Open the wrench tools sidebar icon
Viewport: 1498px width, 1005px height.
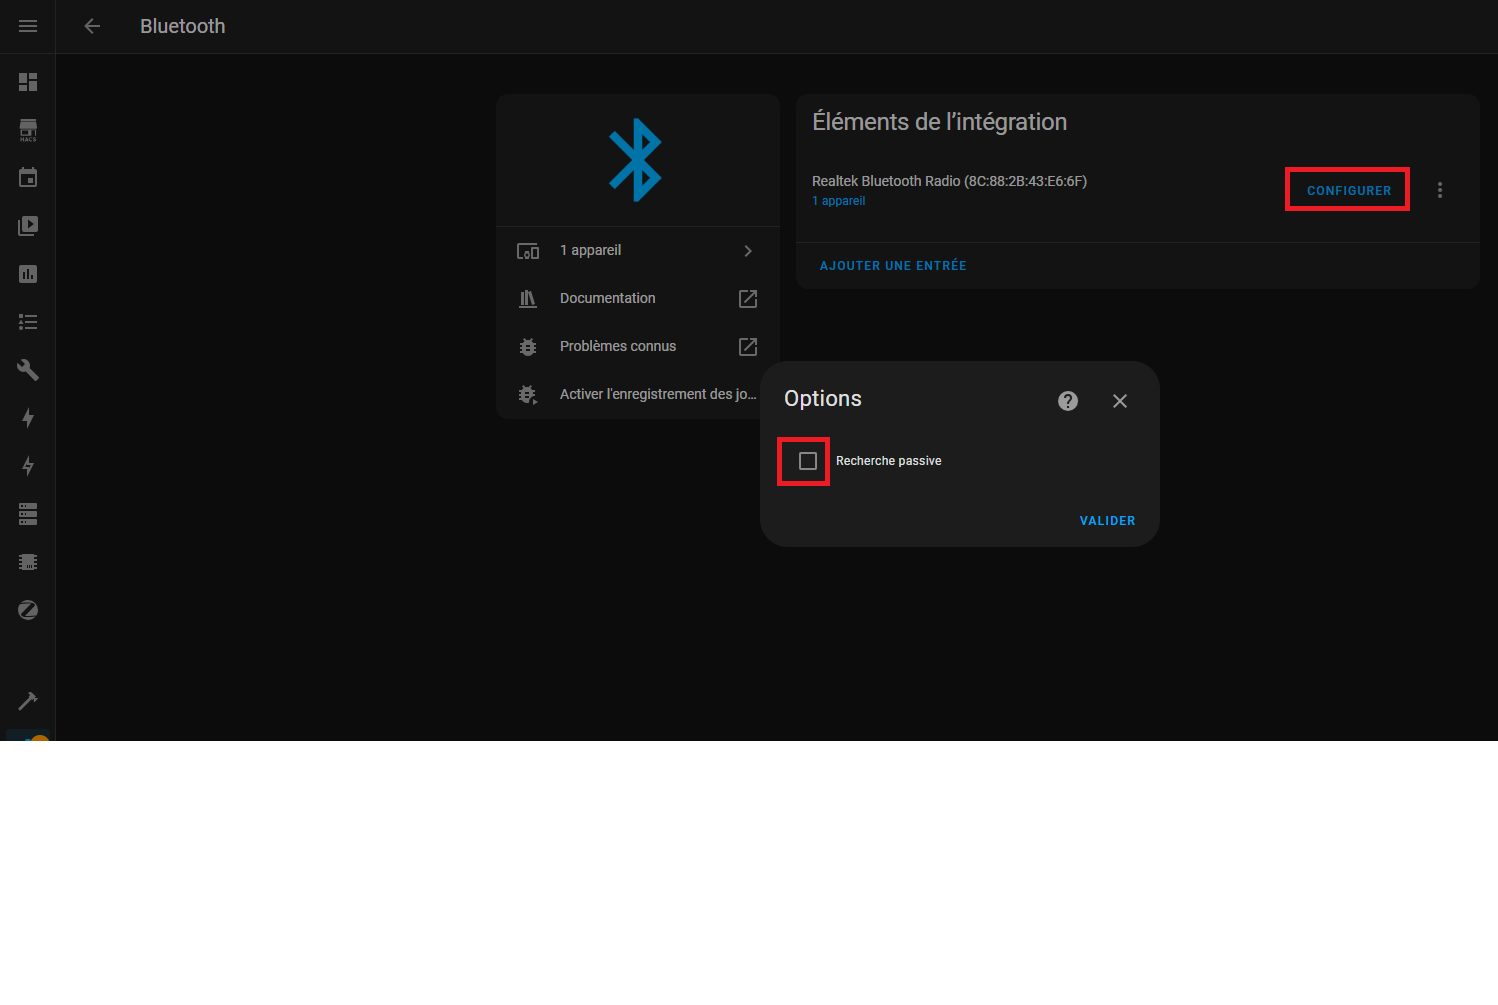tap(28, 370)
